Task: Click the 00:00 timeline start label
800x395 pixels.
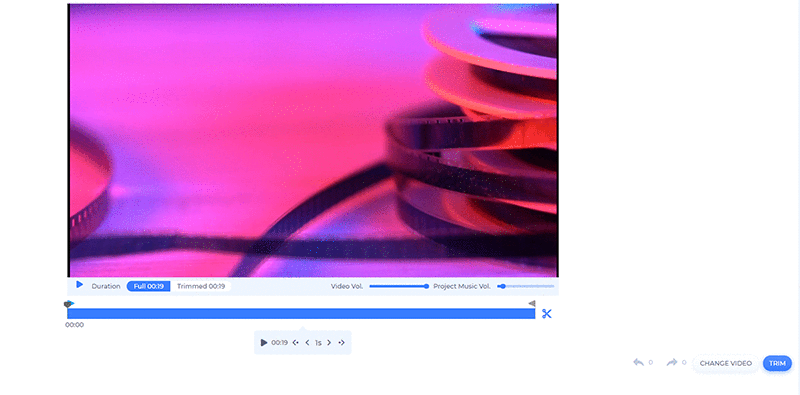Action: tap(74, 325)
